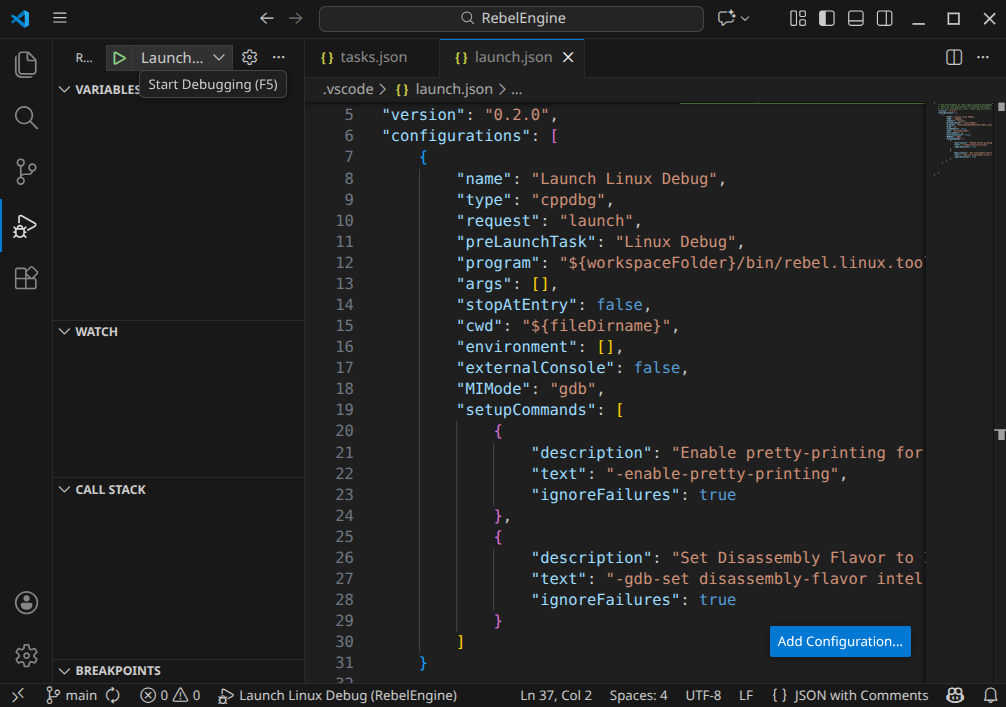
Task: Collapse the CALL STACK section
Action: (64, 490)
